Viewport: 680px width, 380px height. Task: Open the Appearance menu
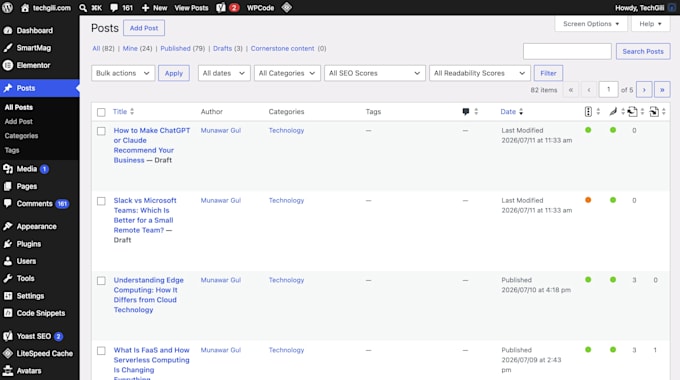point(36,226)
